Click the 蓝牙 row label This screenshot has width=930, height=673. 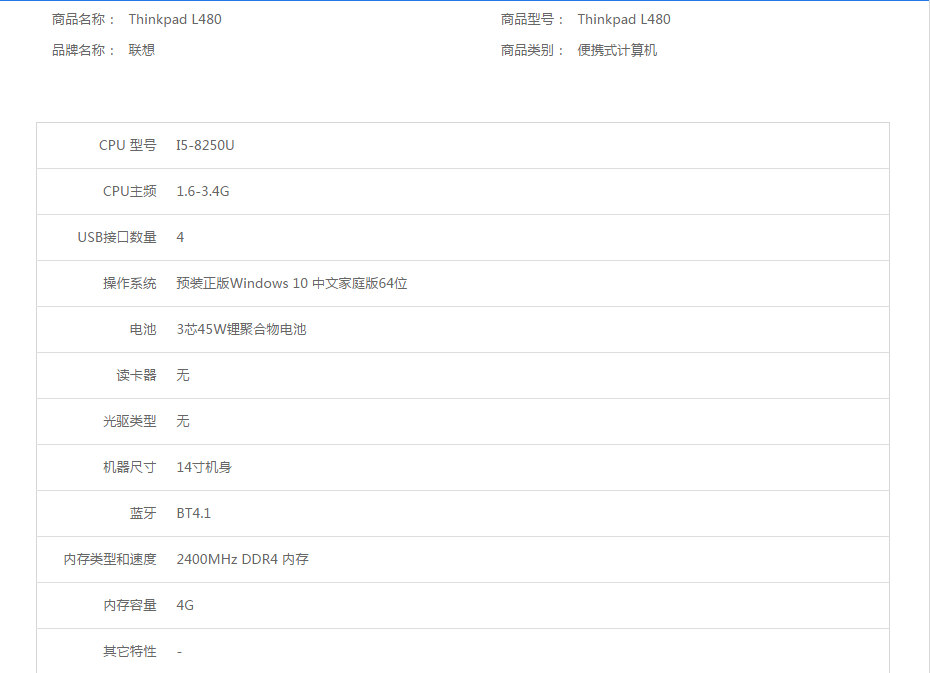[143, 513]
